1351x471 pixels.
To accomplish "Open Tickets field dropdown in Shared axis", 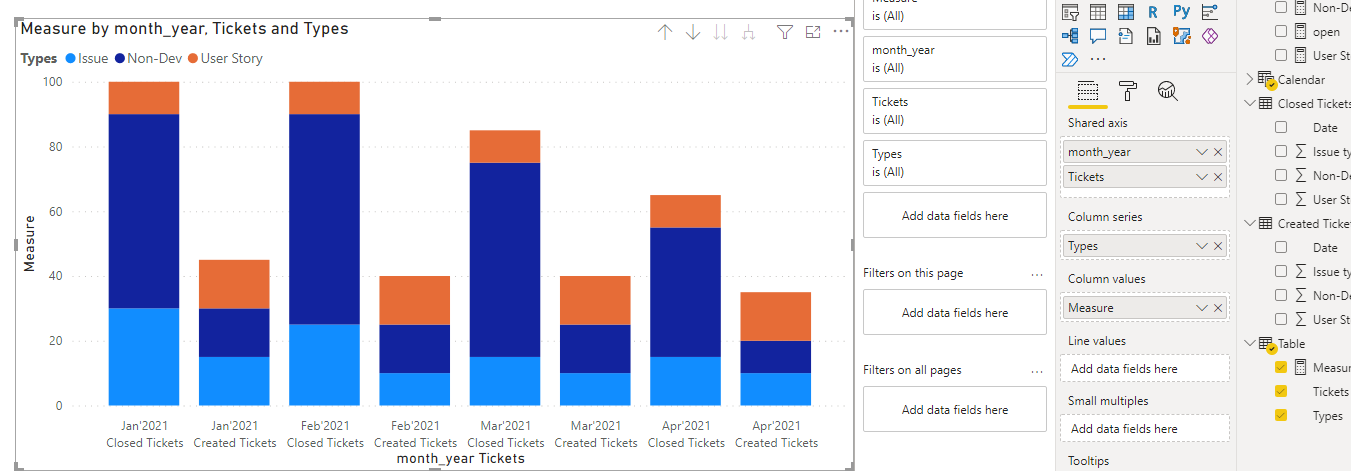I will tap(1202, 177).
